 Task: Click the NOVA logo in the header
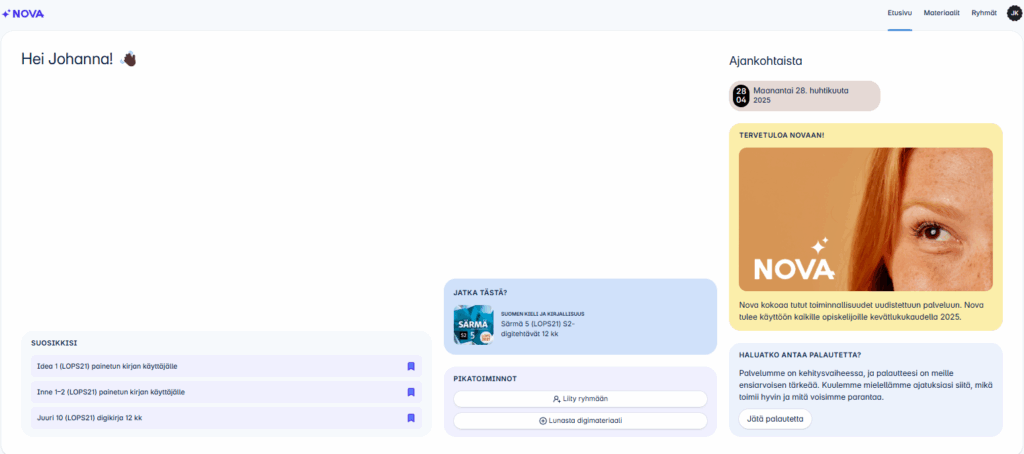24,13
